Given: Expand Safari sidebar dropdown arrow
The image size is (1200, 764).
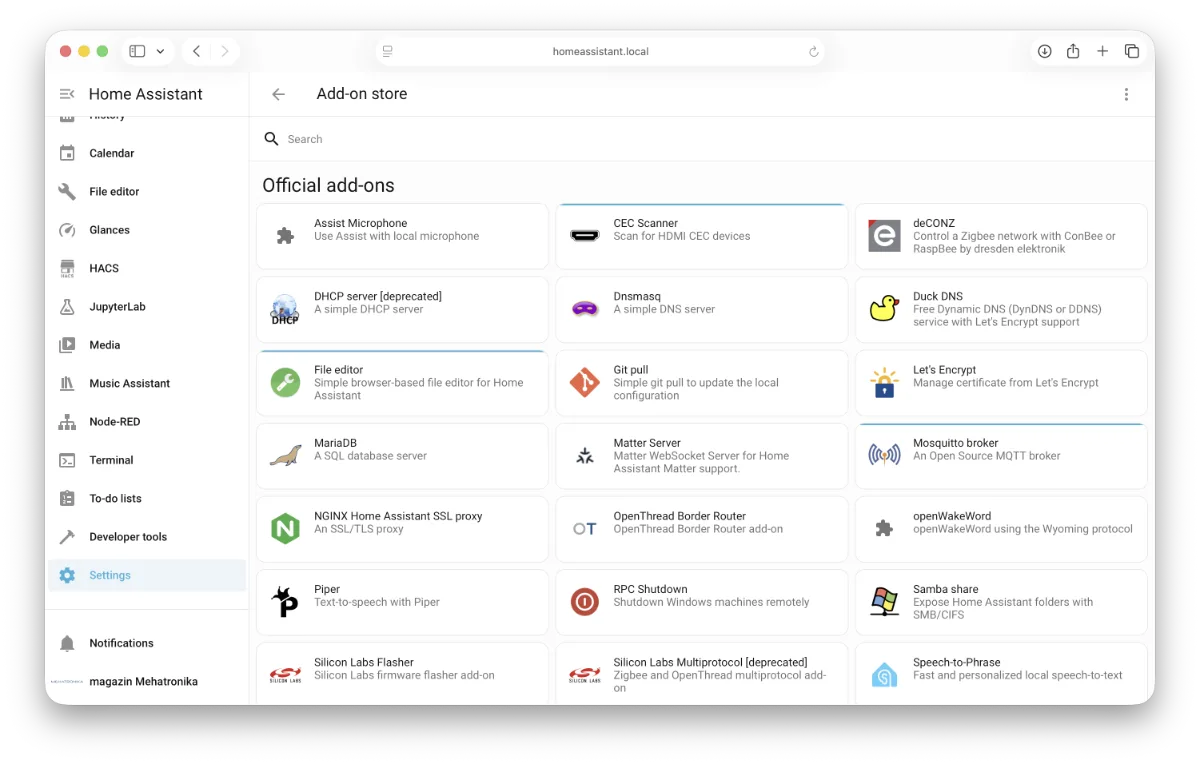Looking at the screenshot, I should coord(160,51).
